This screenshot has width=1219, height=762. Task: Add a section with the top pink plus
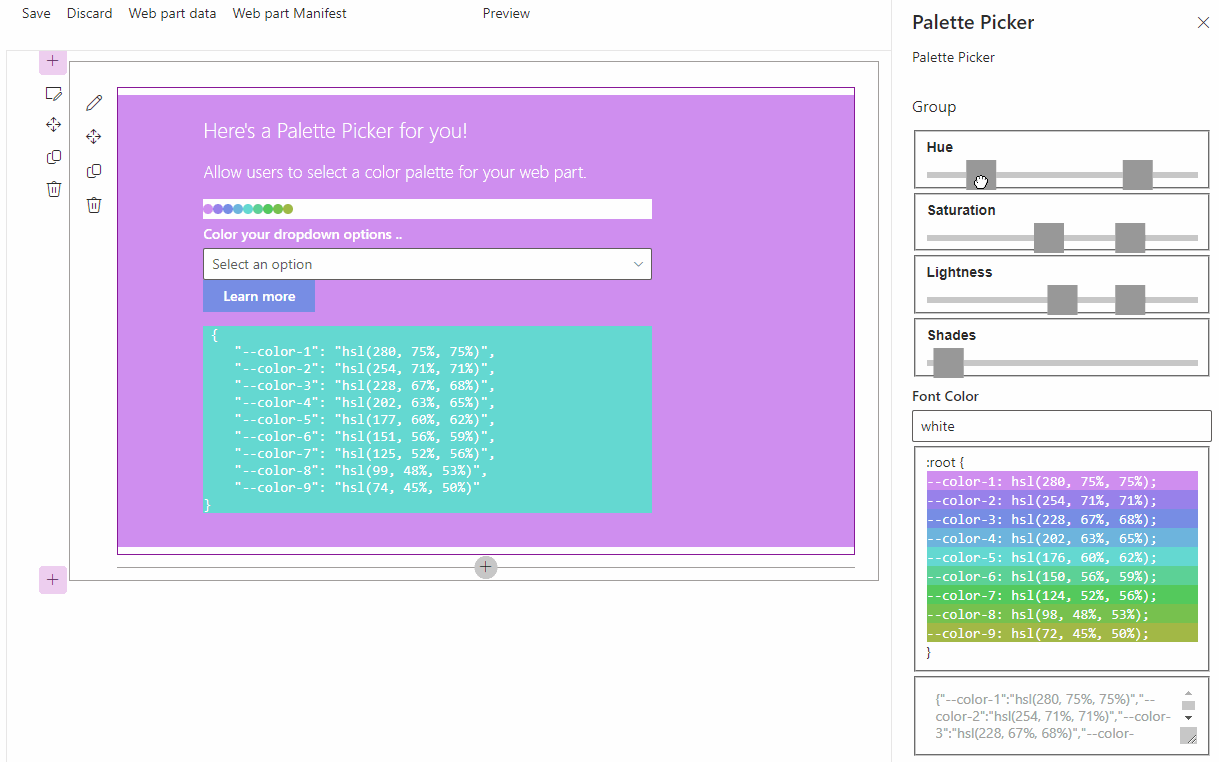tap(53, 61)
